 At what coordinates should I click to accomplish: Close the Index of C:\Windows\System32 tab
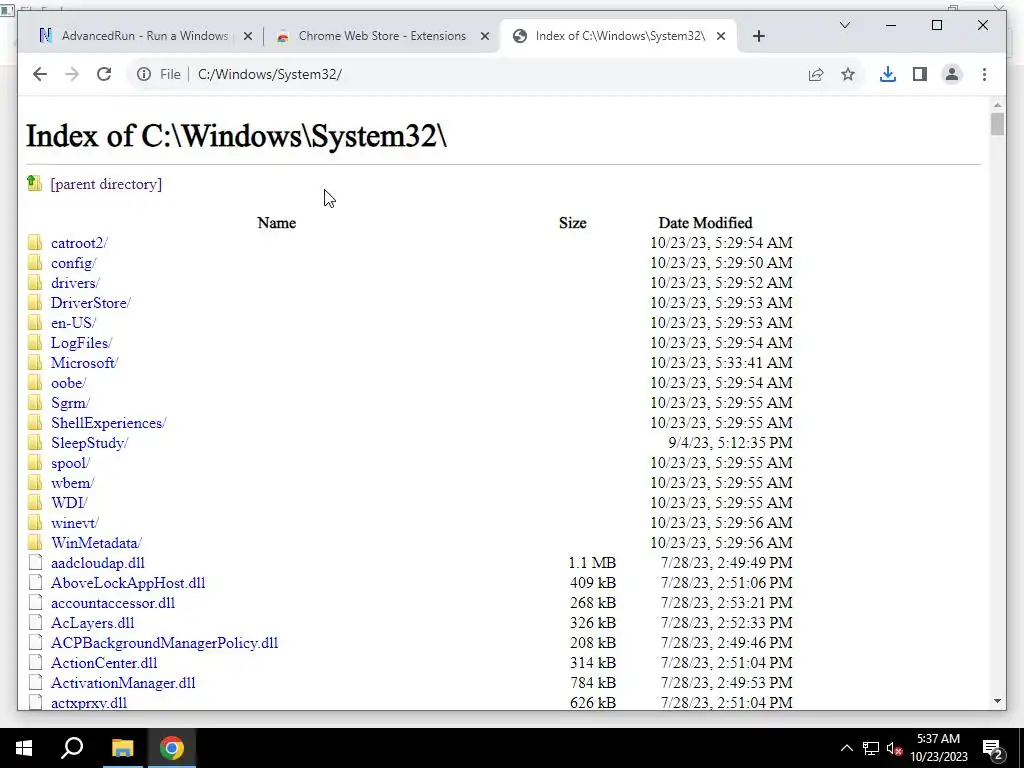pyautogui.click(x=720, y=37)
